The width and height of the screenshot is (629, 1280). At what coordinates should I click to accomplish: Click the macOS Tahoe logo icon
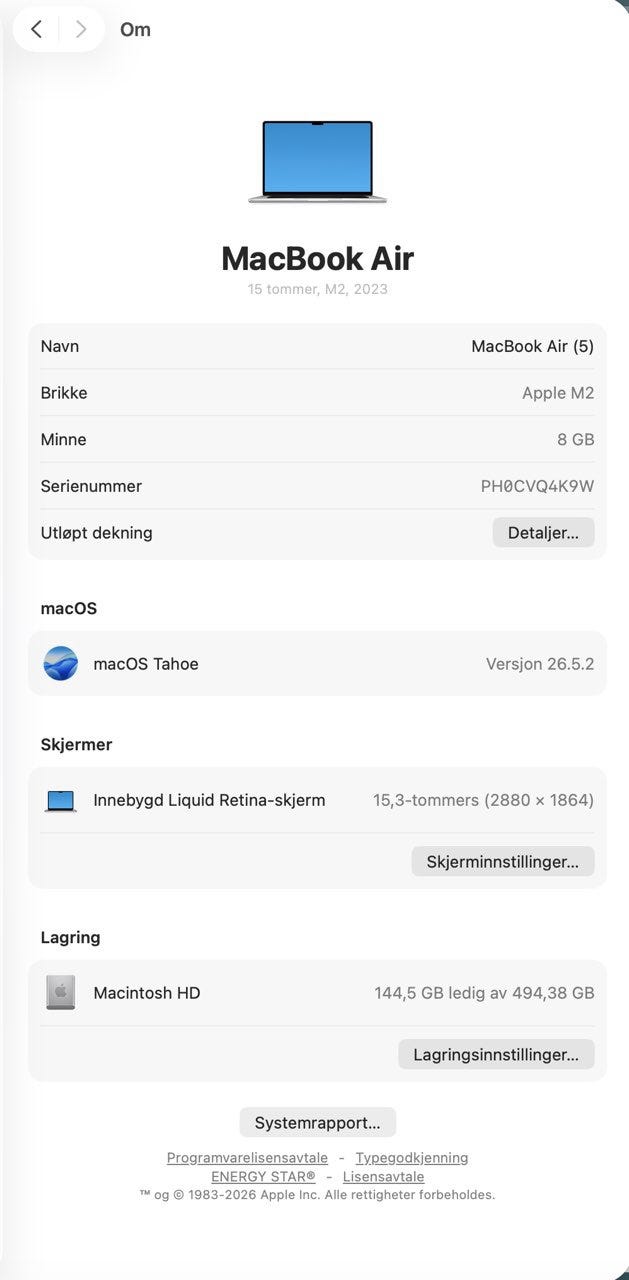[60, 663]
